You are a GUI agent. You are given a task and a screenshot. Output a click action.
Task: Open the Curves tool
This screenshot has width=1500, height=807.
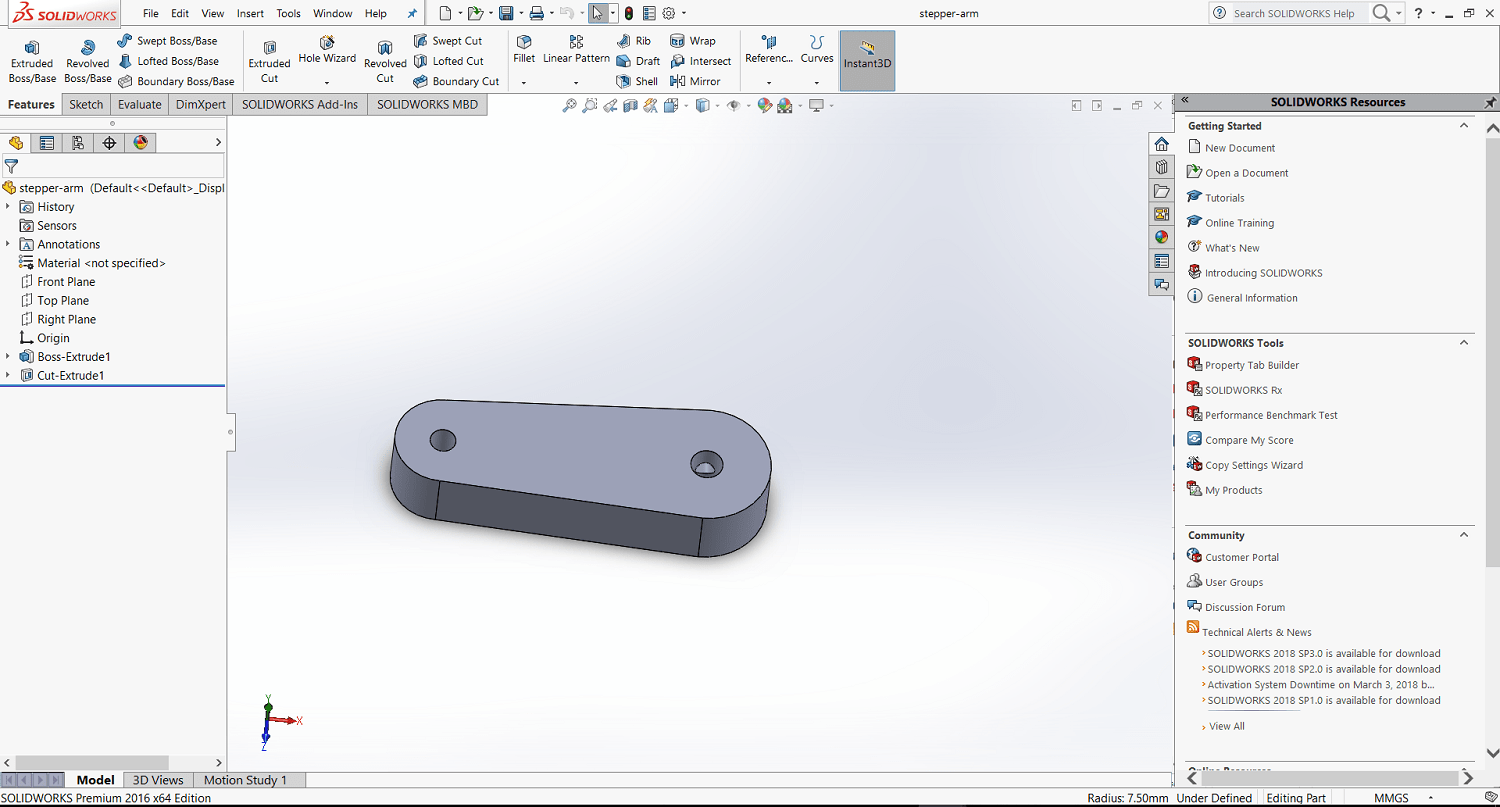817,50
